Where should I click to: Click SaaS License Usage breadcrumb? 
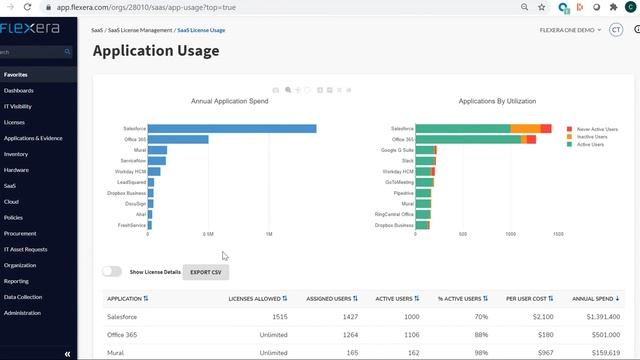tap(201, 30)
